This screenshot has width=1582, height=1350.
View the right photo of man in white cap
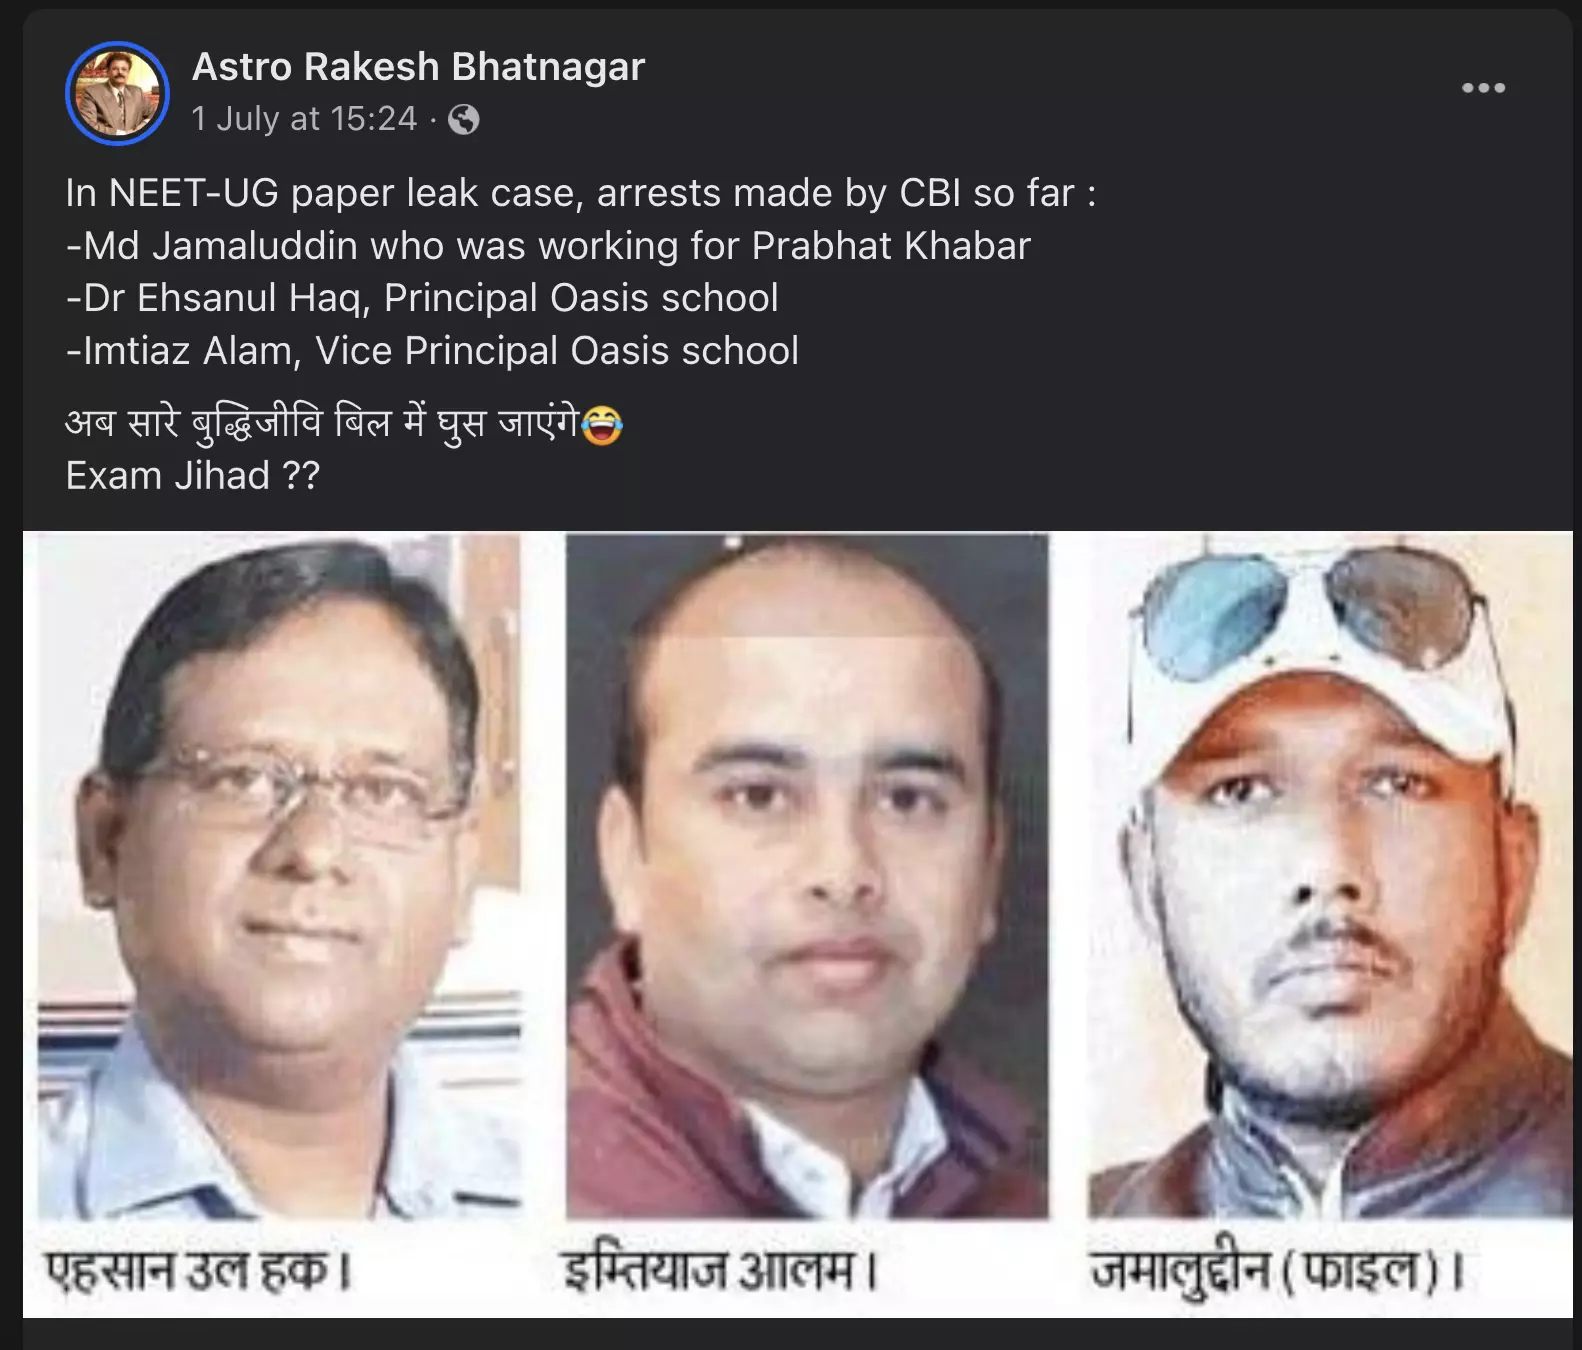1330,876
